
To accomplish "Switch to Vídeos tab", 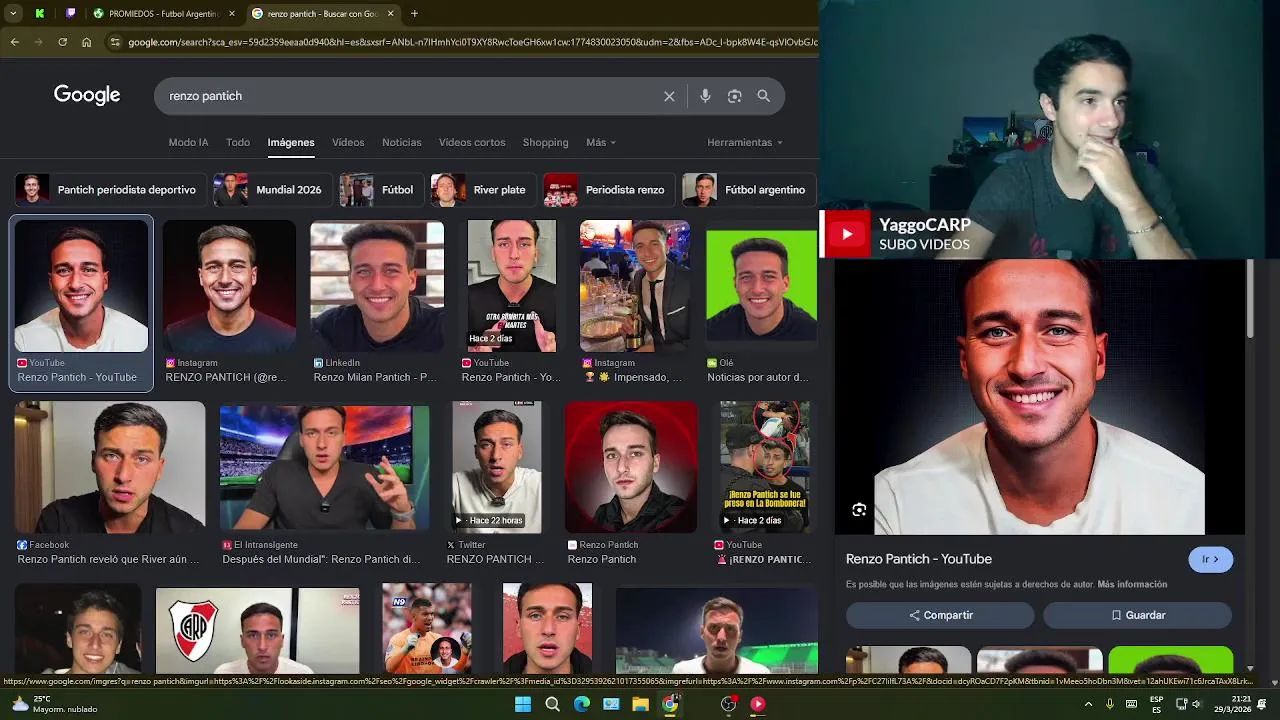I will coord(348,142).
